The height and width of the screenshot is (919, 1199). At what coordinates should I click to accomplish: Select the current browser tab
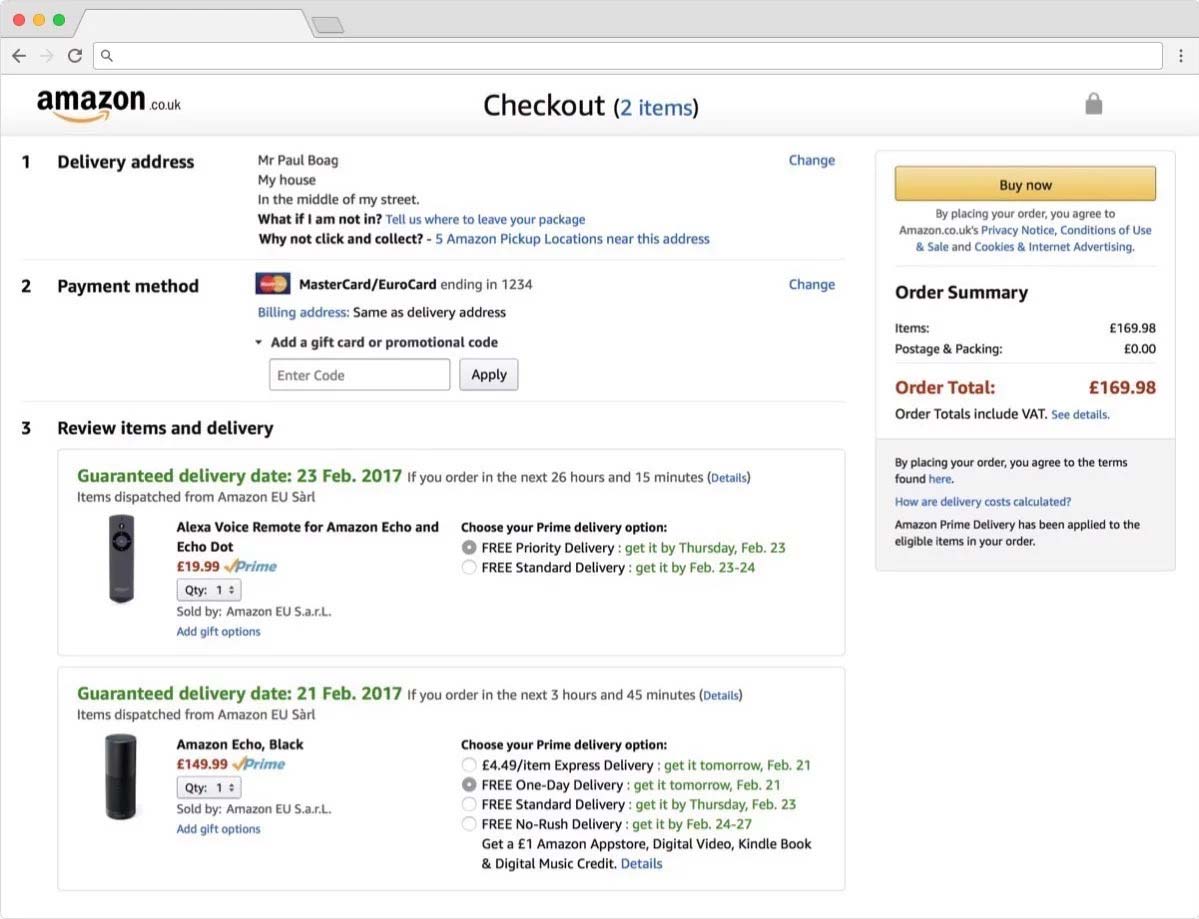[190, 22]
